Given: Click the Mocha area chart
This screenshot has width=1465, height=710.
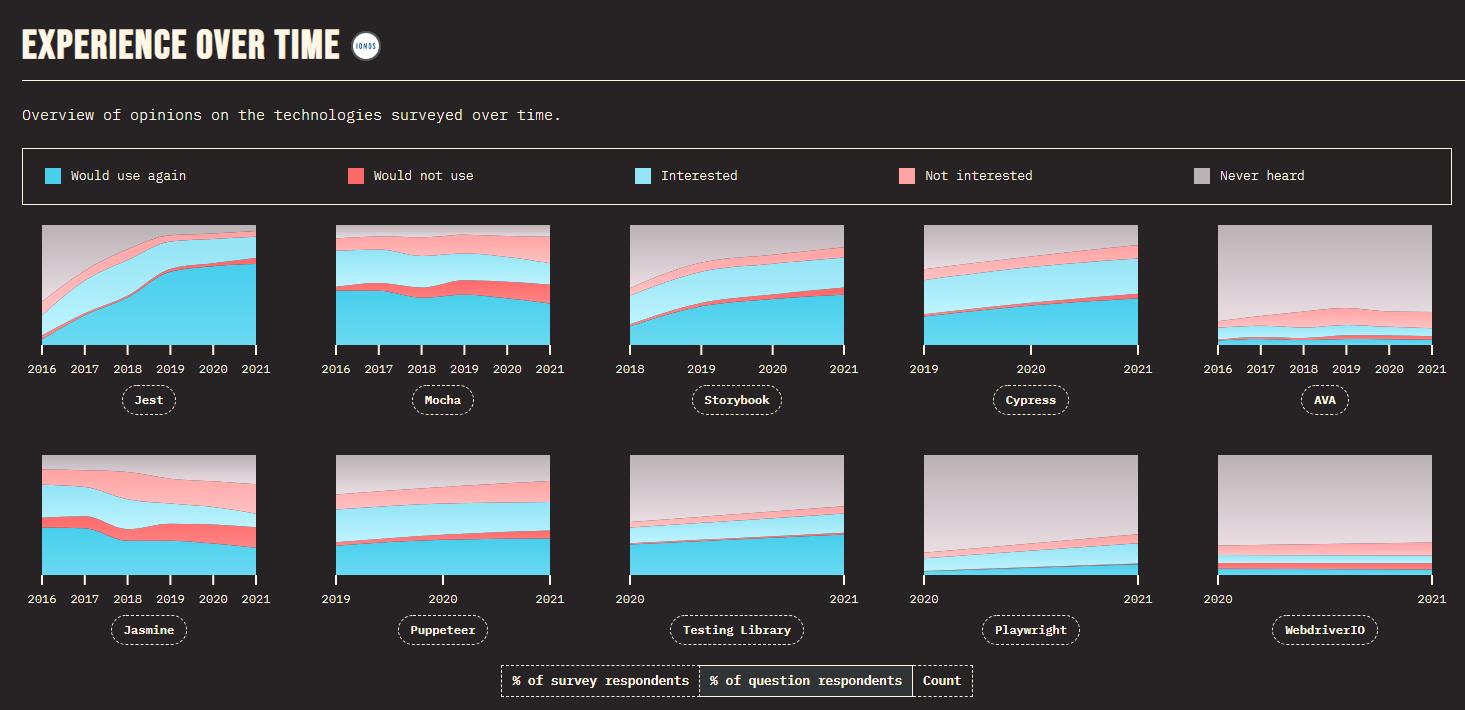Looking at the screenshot, I should (443, 285).
